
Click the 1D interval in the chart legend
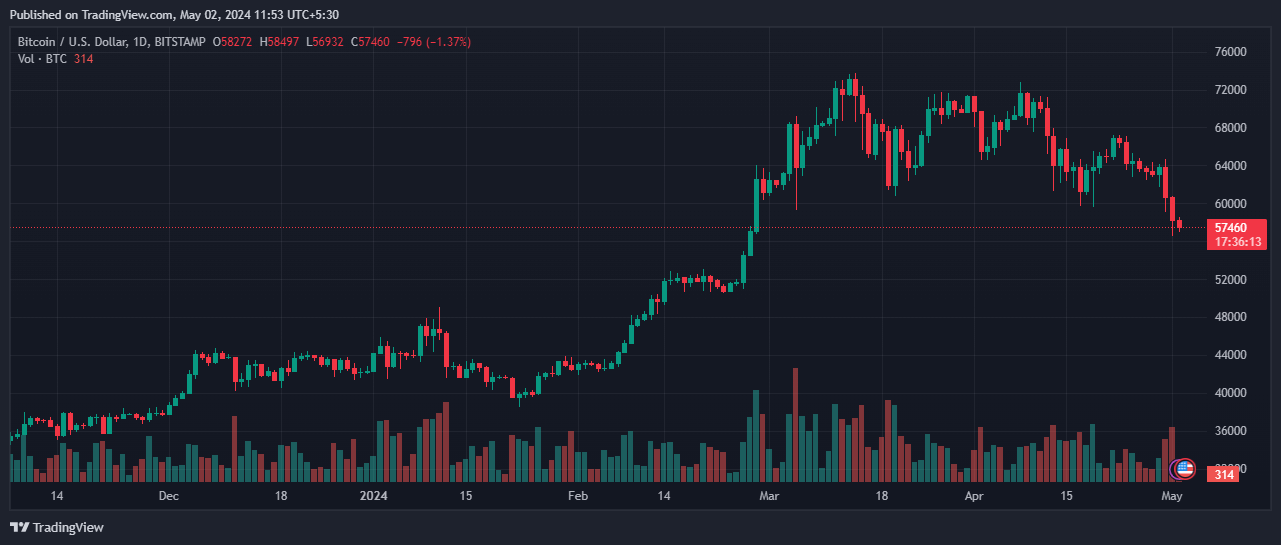(x=141, y=42)
